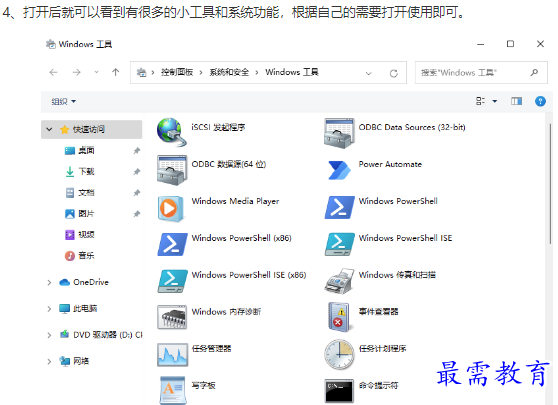The width and height of the screenshot is (558, 405).
Task: Open the Windows 传真和扫描 fax icon
Action: [339, 281]
